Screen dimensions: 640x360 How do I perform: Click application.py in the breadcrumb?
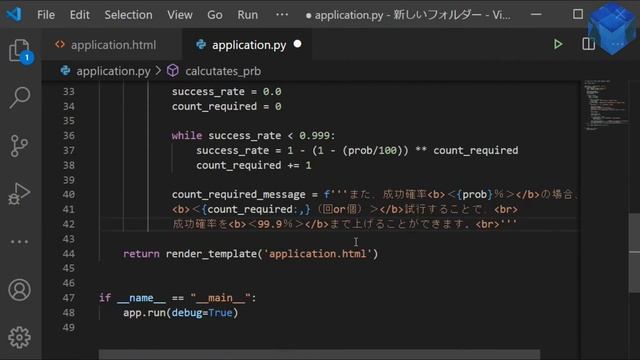coord(113,71)
